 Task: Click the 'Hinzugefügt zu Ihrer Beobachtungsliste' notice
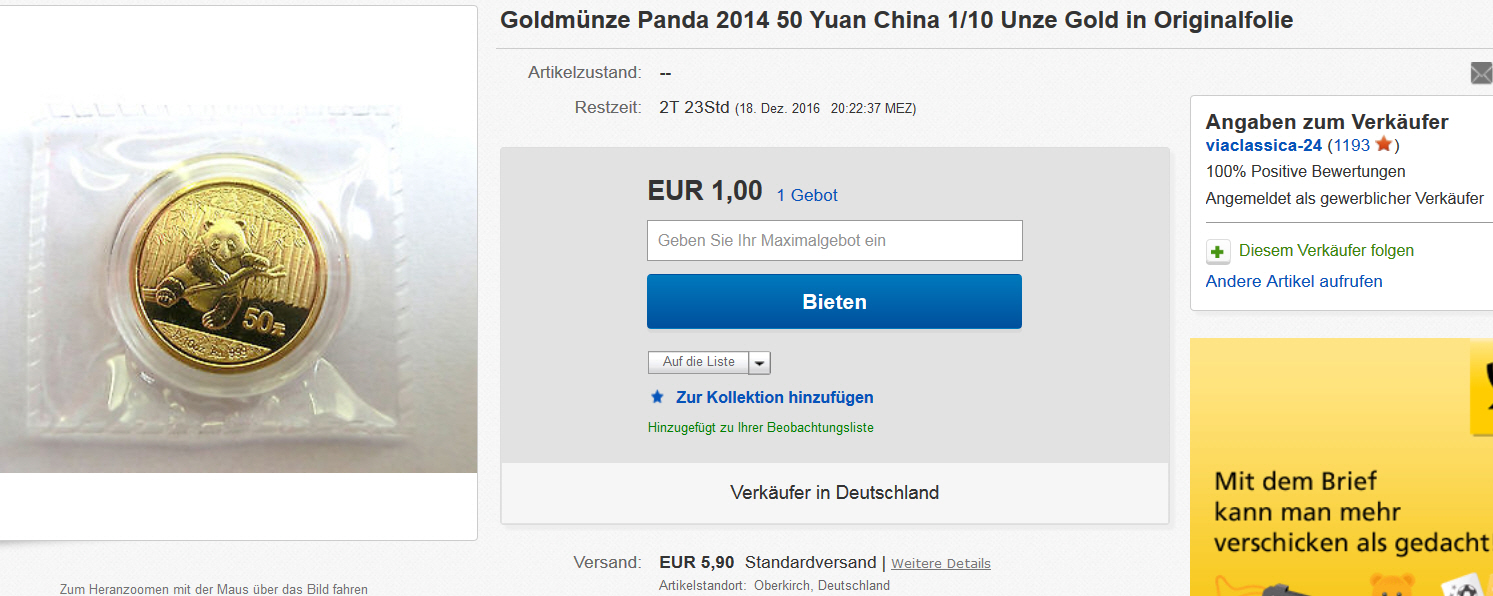click(761, 428)
